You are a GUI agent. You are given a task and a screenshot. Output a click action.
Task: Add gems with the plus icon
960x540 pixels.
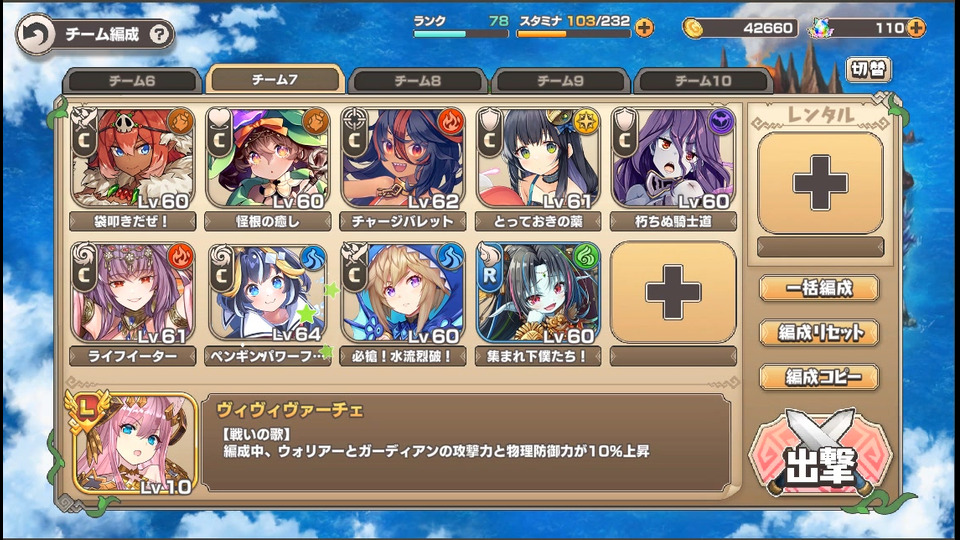[x=916, y=28]
